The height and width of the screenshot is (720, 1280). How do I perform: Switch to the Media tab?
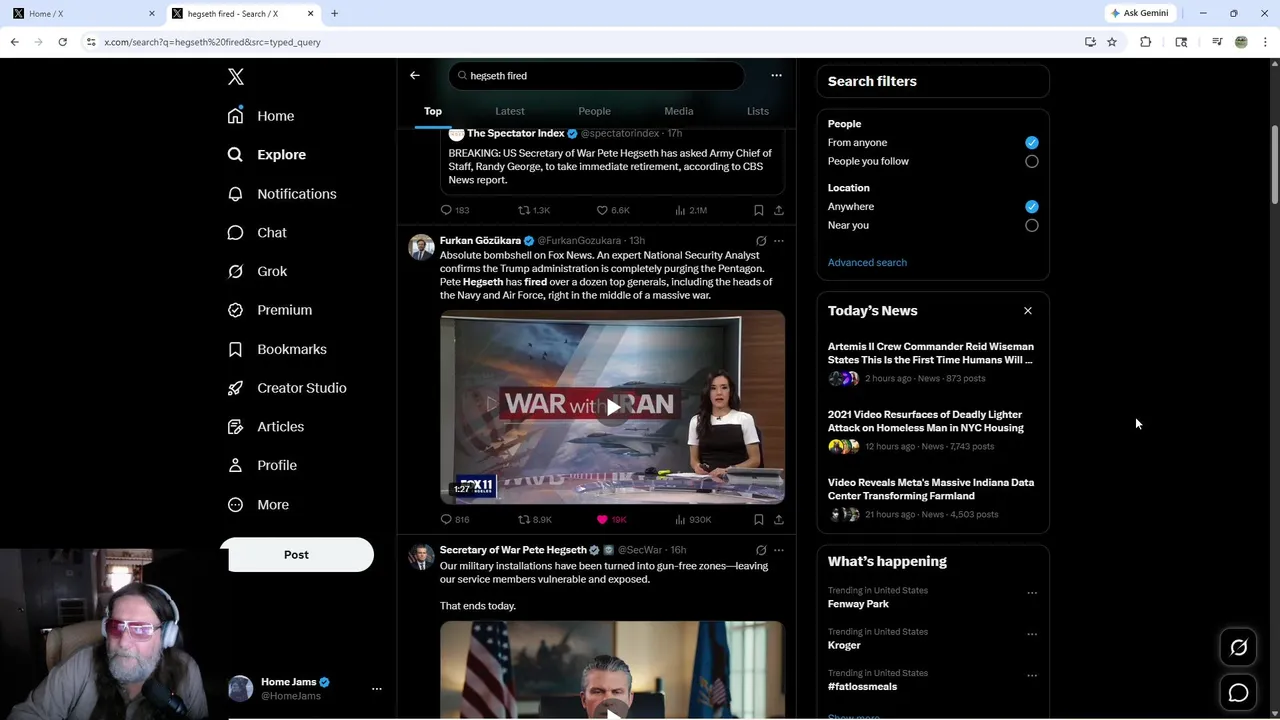click(x=679, y=111)
